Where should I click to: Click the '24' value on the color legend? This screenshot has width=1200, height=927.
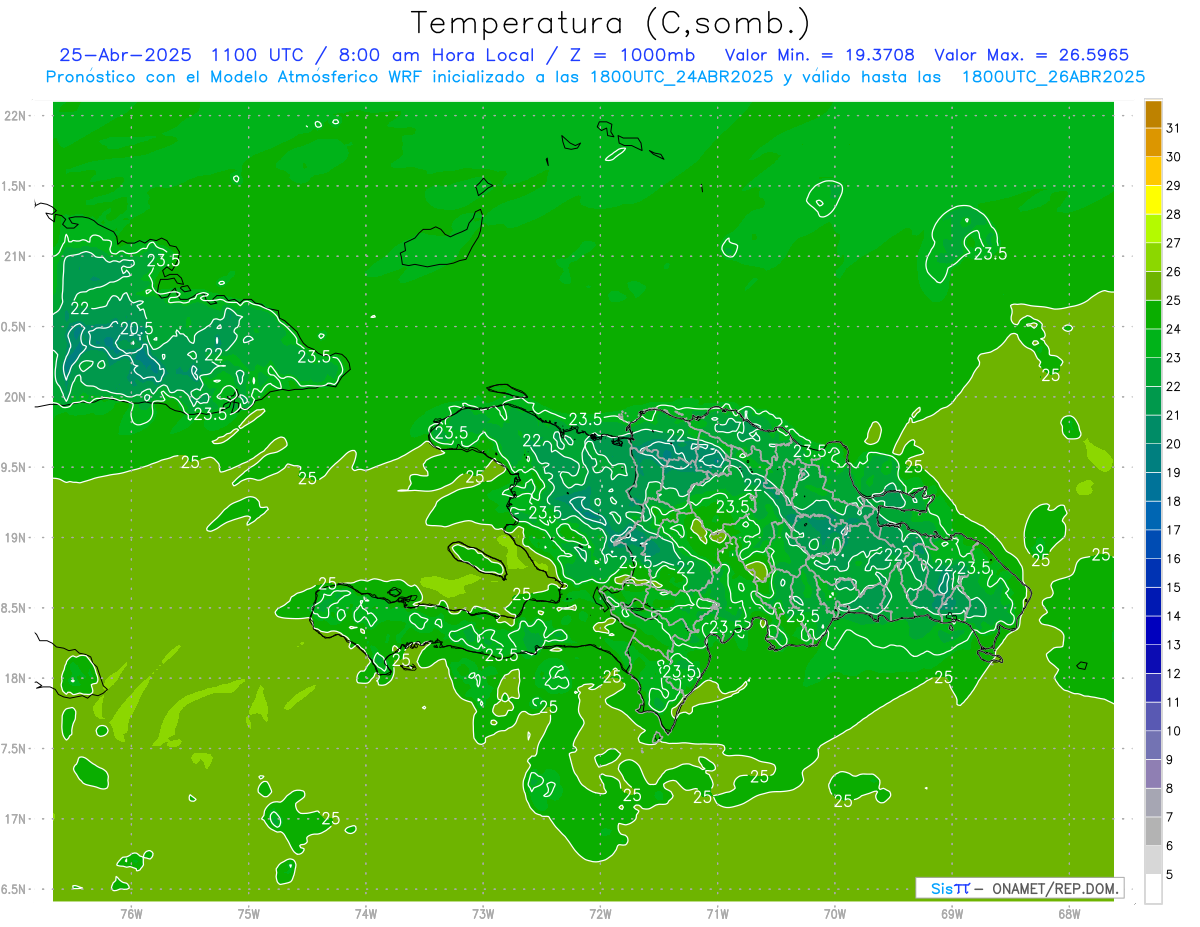point(1174,329)
